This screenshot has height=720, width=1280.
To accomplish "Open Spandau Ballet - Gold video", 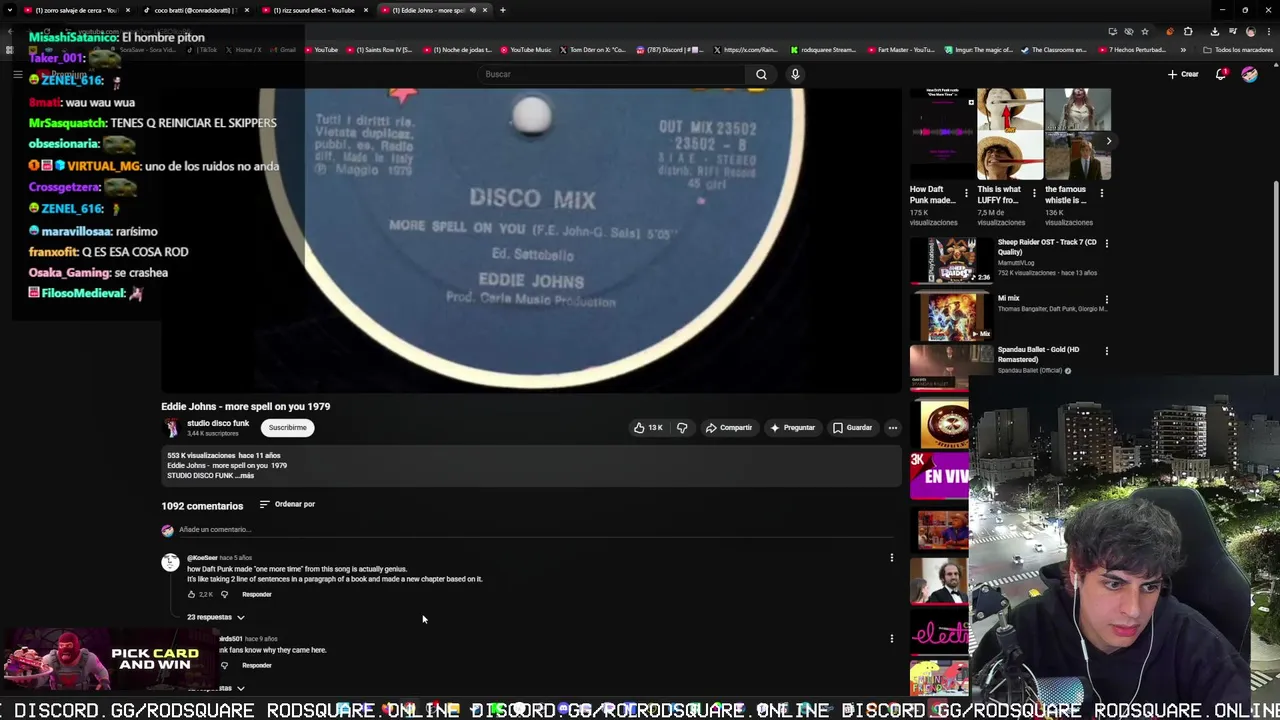I will pyautogui.click(x=1038, y=354).
